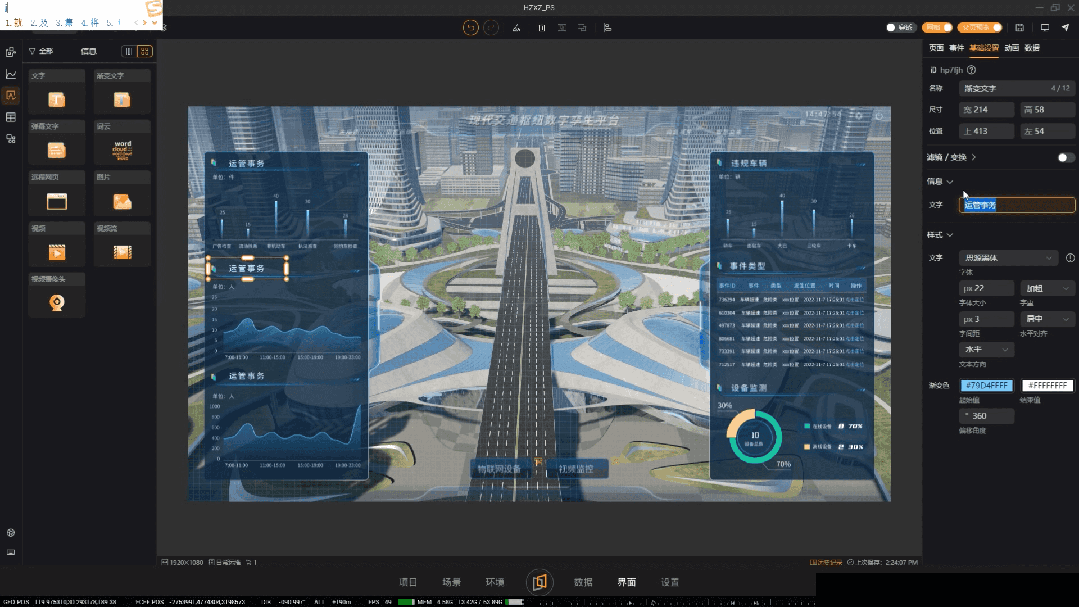The height and width of the screenshot is (607, 1079).
Task: Open the line chart sidebar category
Action: (x=11, y=74)
